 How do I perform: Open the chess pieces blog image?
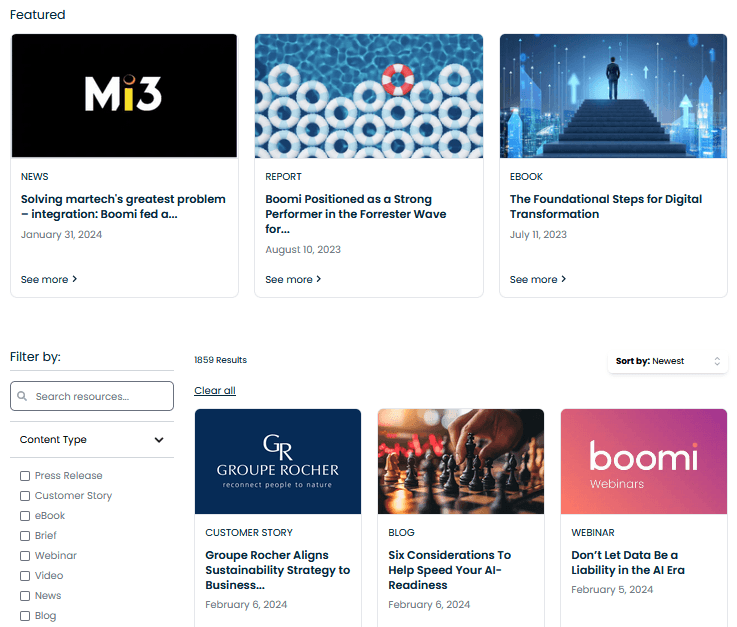(460, 461)
